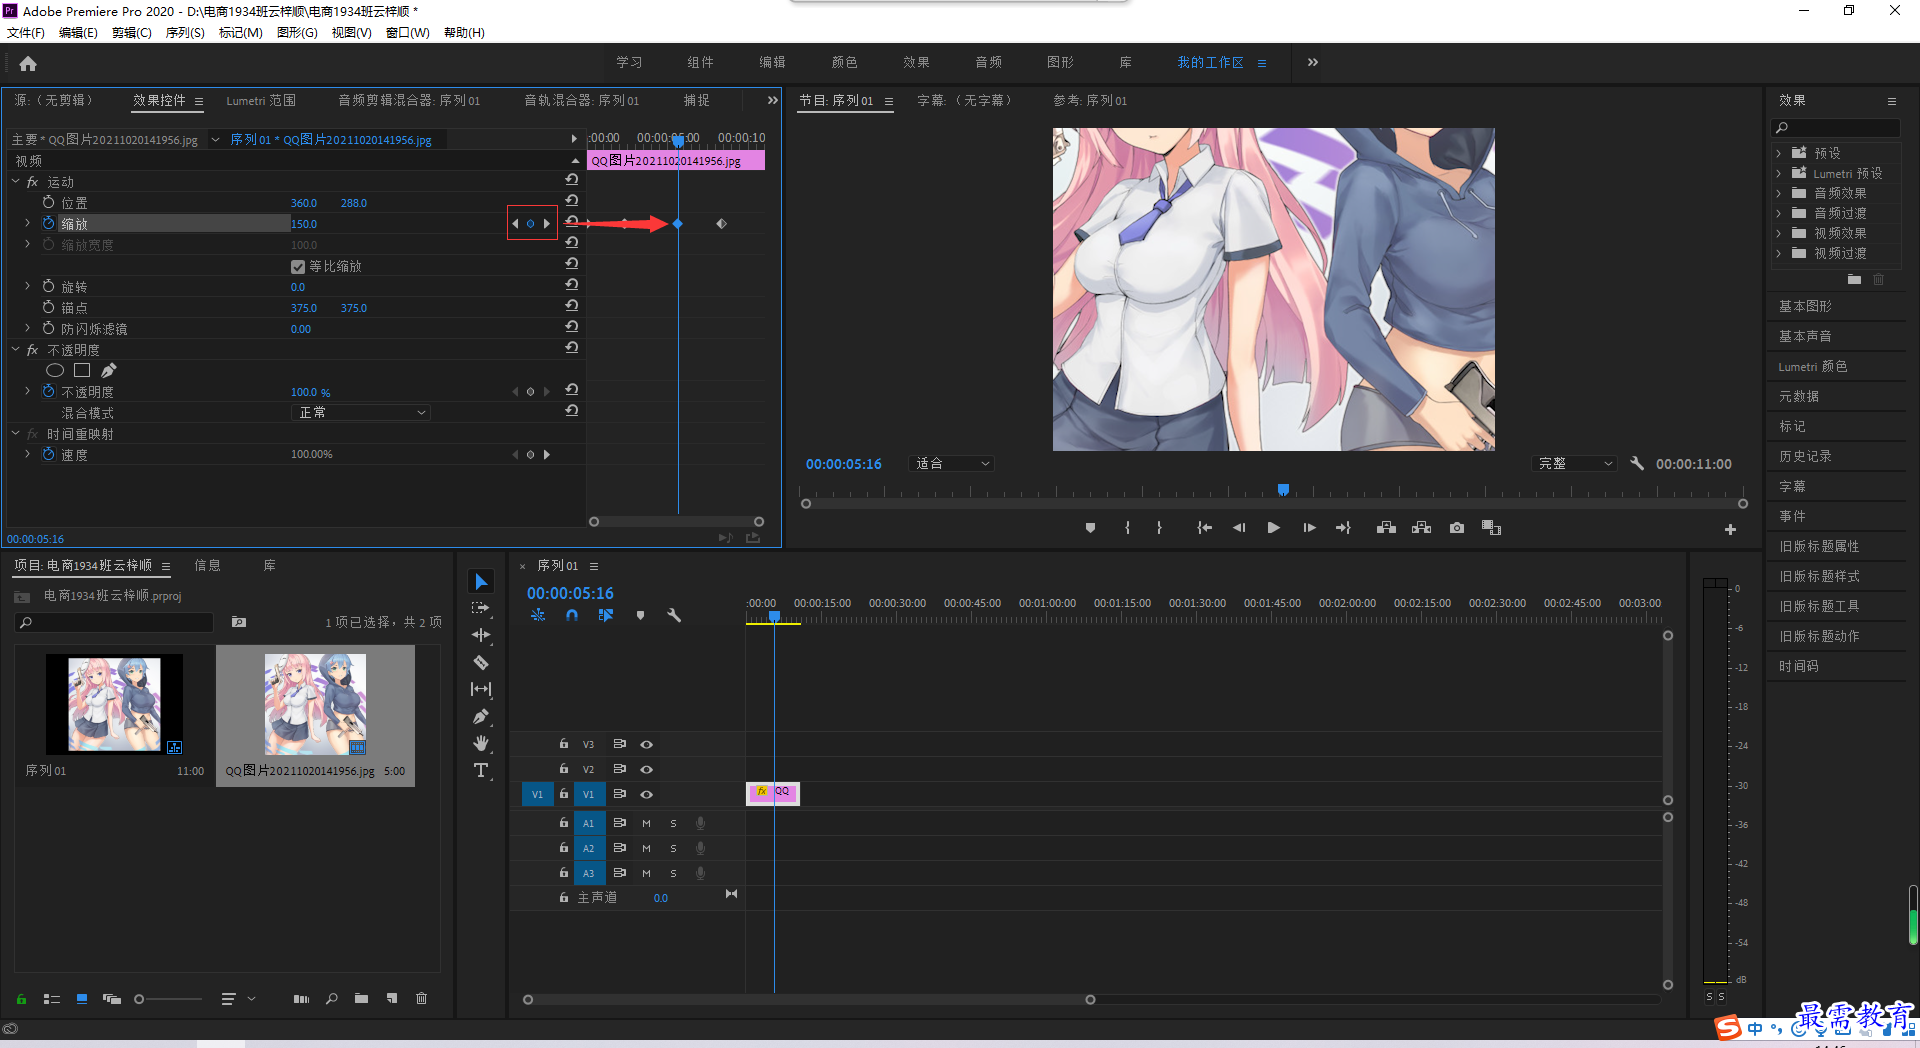Open the timeline display settings wrench
This screenshot has width=1920, height=1048.
coord(674,615)
